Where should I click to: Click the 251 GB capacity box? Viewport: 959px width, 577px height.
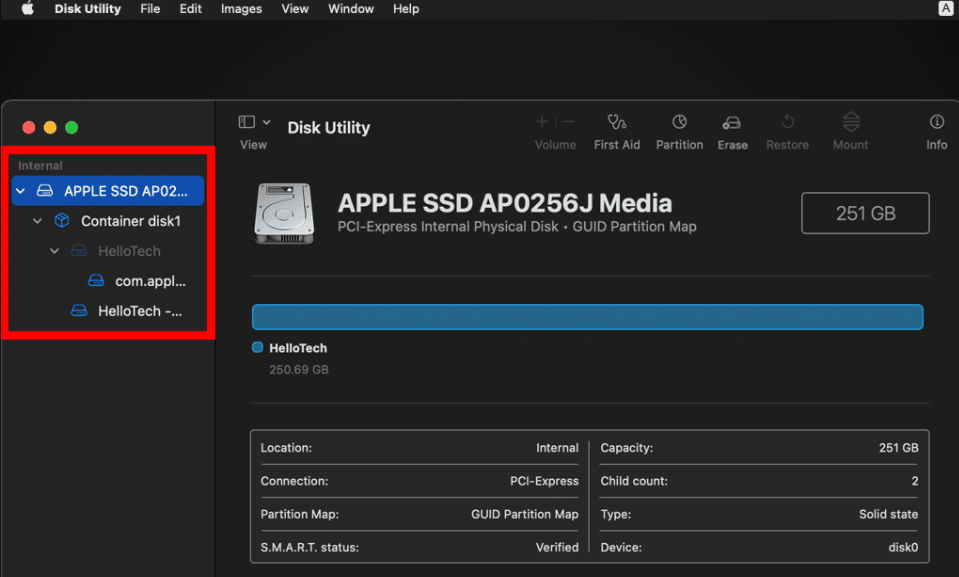(865, 213)
